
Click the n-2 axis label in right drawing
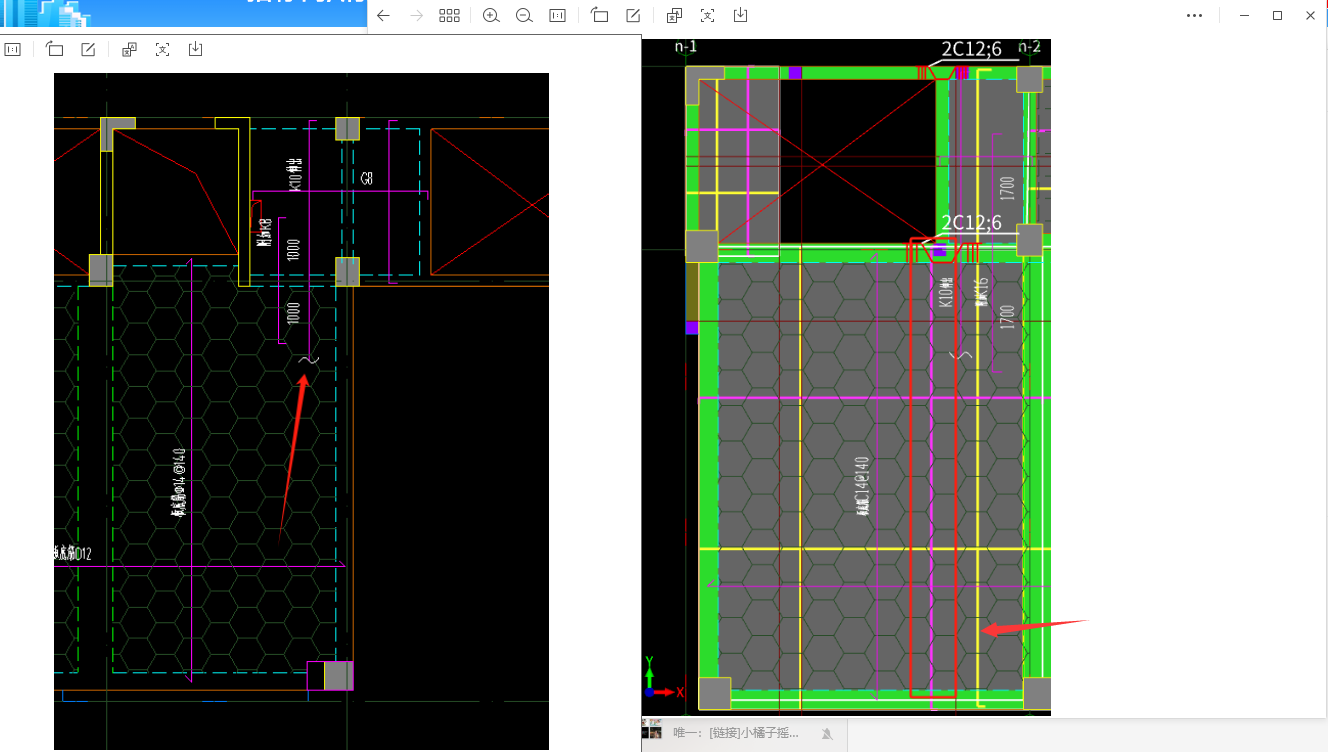pyautogui.click(x=1029, y=47)
